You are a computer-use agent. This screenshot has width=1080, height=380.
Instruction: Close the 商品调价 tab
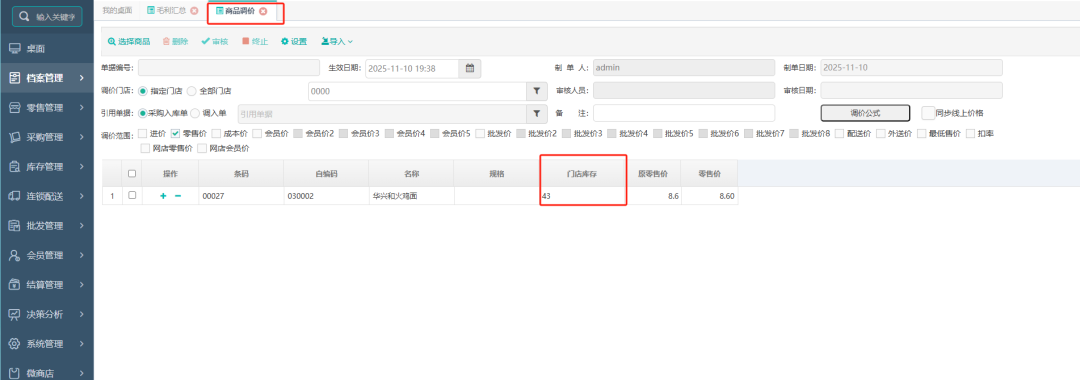(x=263, y=11)
